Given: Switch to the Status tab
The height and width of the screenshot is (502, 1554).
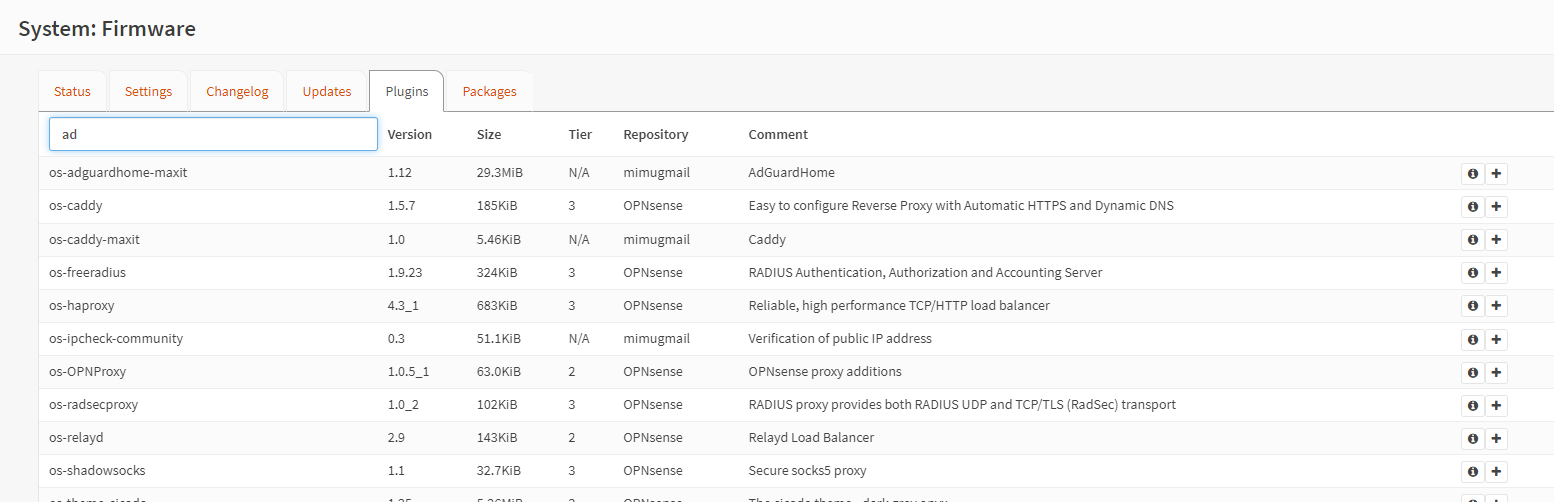Looking at the screenshot, I should tap(72, 92).
